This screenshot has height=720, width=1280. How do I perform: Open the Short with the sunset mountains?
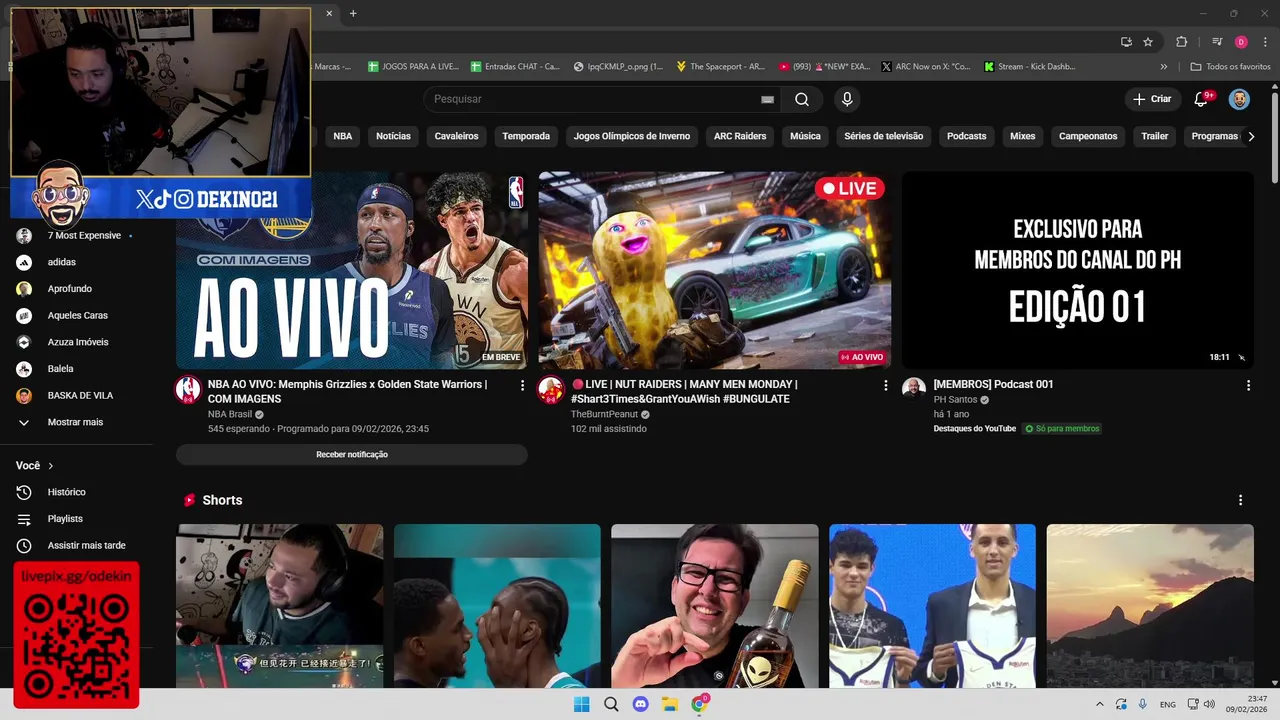(1150, 606)
